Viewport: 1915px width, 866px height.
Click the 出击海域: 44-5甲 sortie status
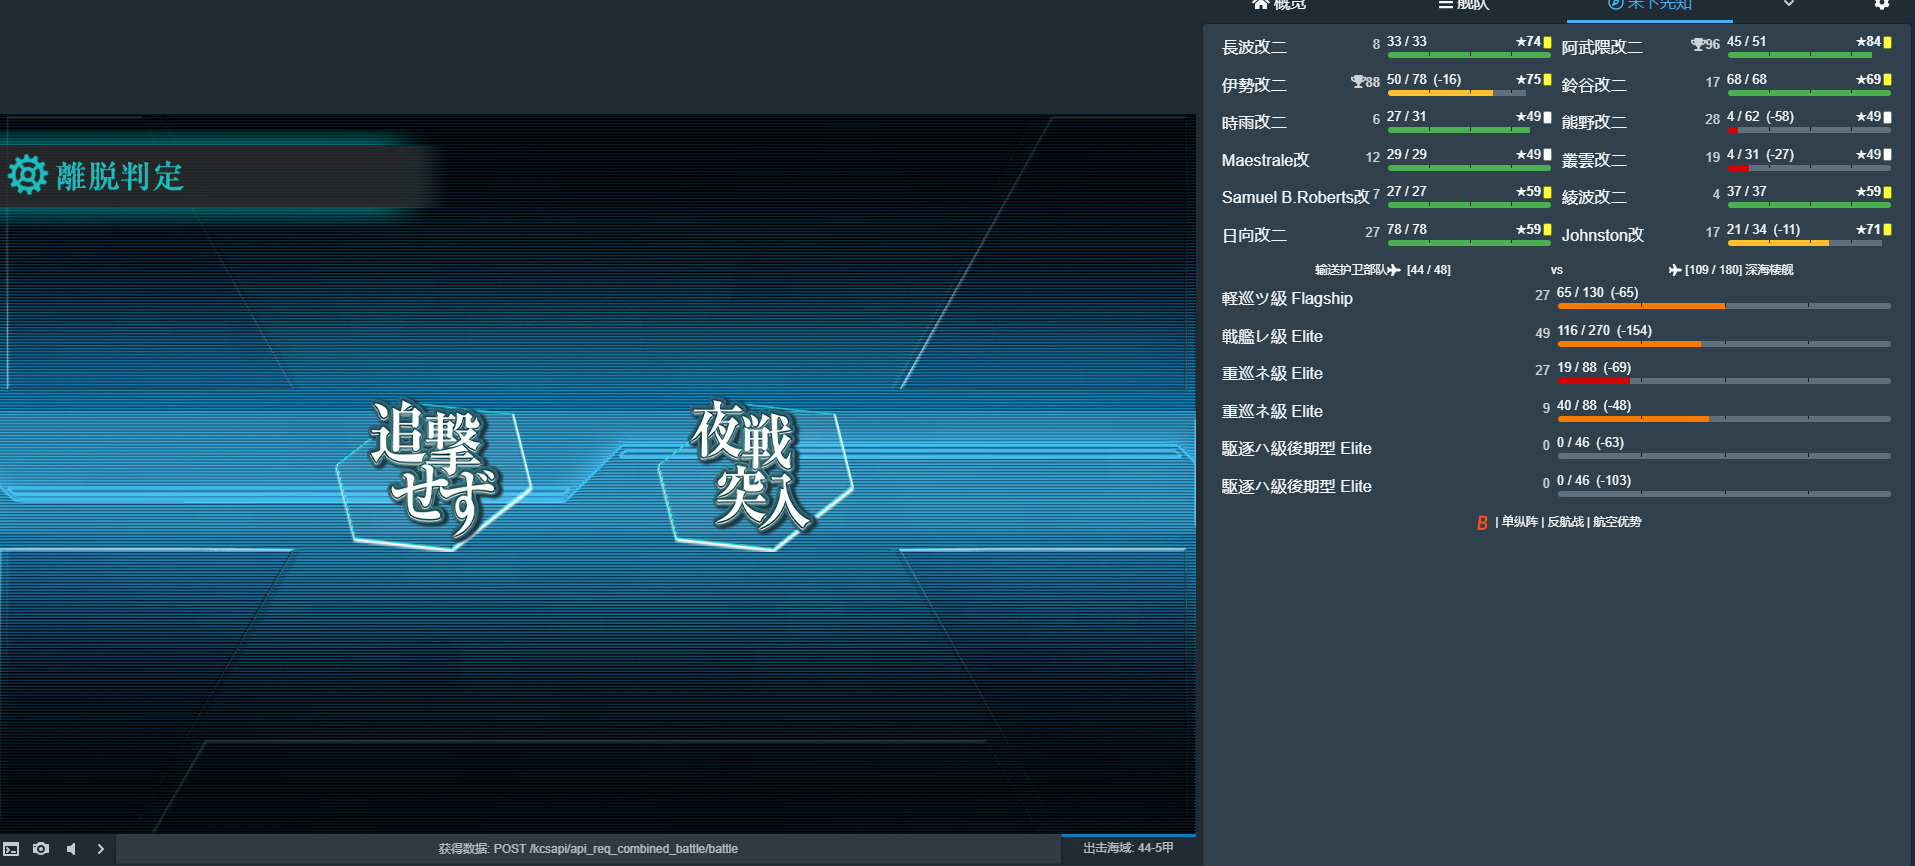point(1128,848)
